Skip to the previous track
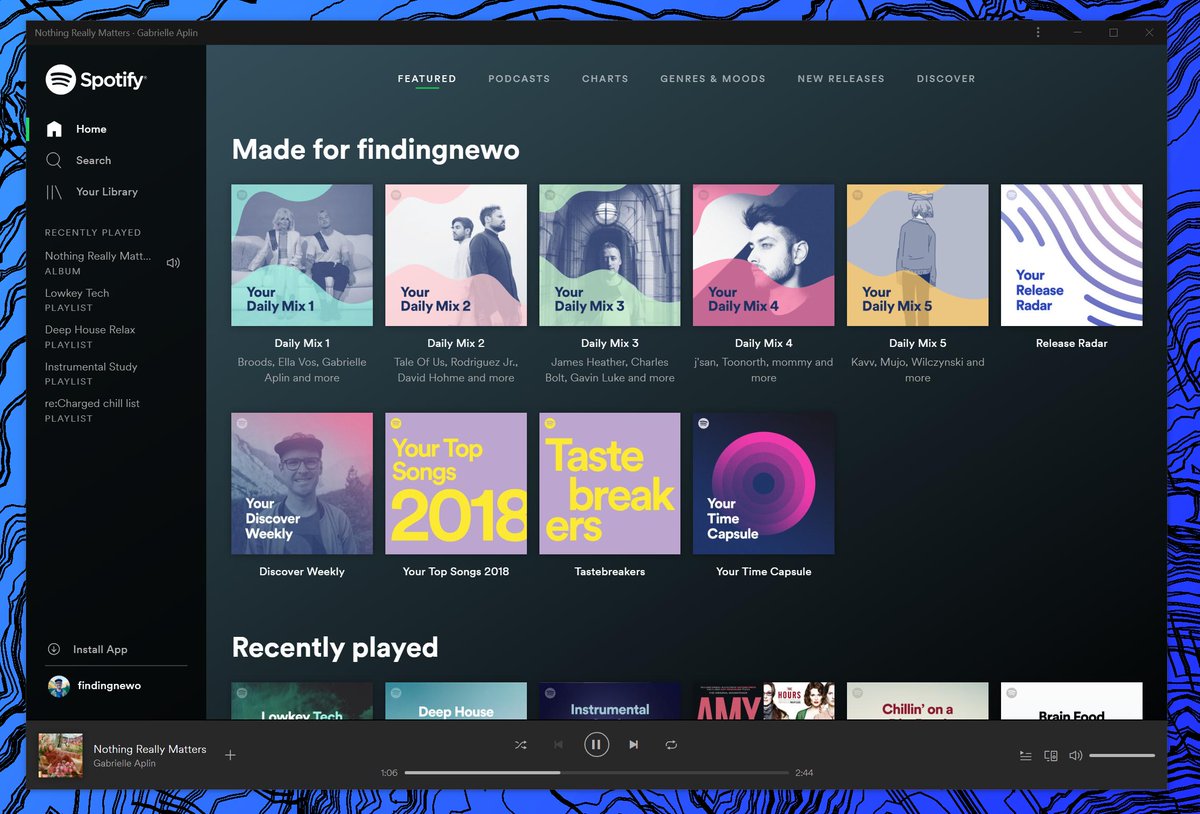 point(558,745)
